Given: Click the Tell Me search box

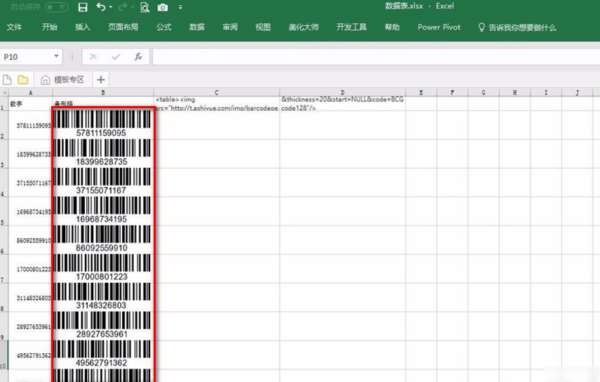Looking at the screenshot, I should pos(517,28).
